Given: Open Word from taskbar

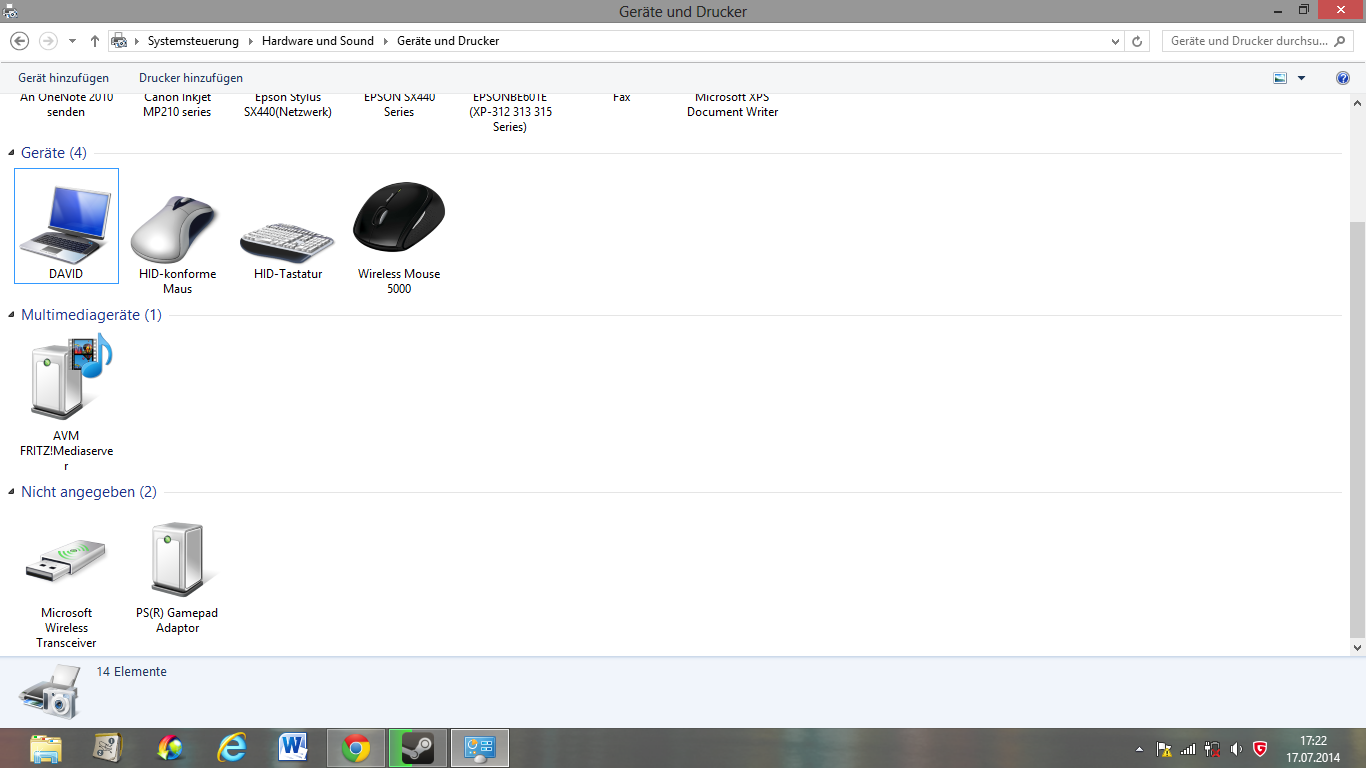Looking at the screenshot, I should point(293,748).
